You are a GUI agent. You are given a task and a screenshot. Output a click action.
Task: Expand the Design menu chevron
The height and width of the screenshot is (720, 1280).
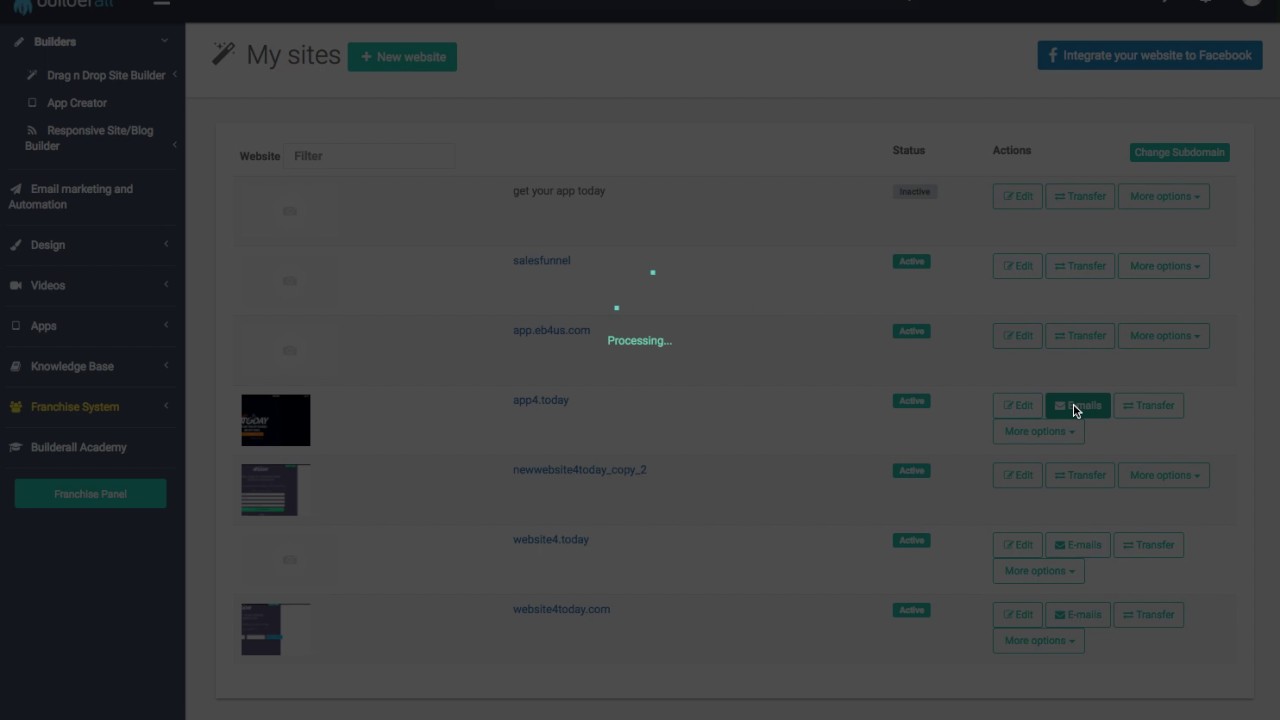pyautogui.click(x=166, y=244)
